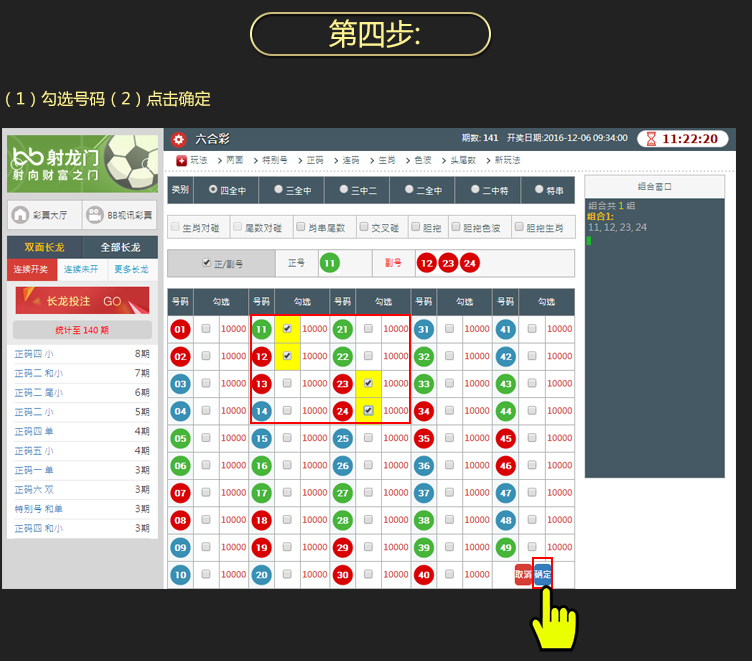Image resolution: width=752 pixels, height=661 pixels.
Task: Click the hourglass countdown timer icon
Action: coord(651,139)
